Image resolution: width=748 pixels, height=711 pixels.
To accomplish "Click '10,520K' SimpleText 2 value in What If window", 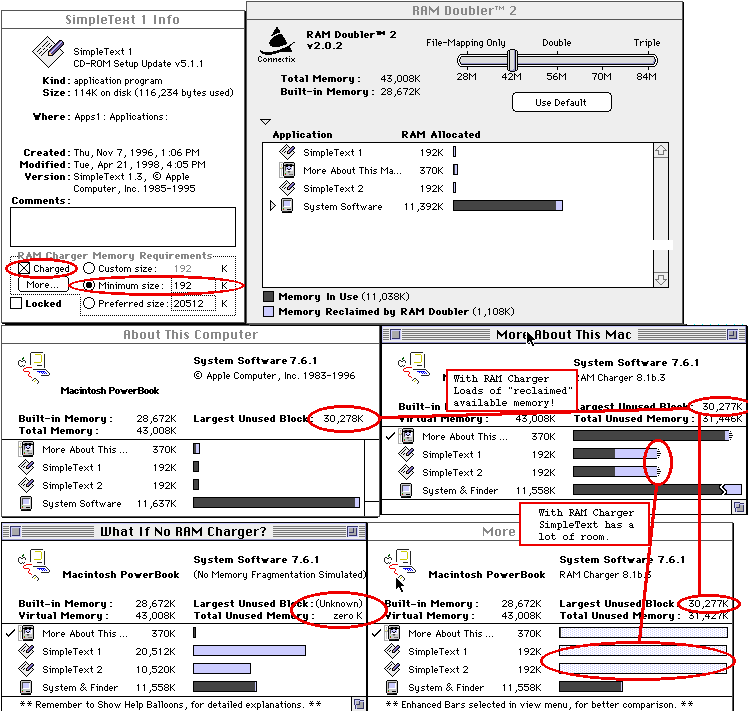I will pos(156,669).
